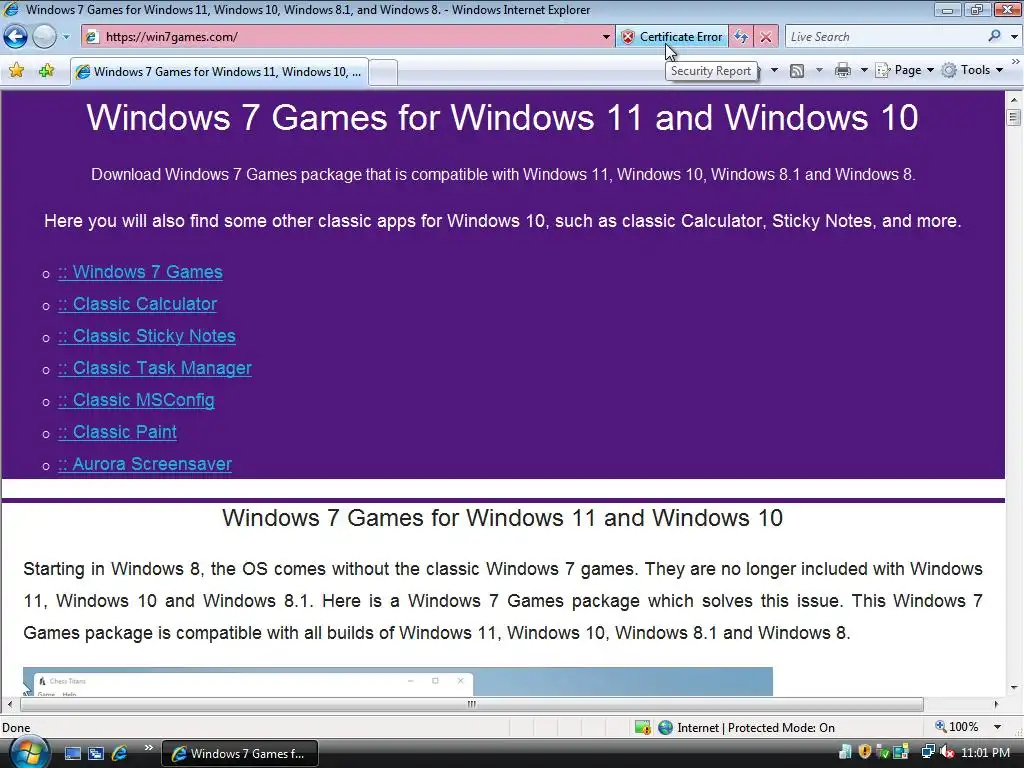Click the horizontal scrollbar thumb
Screen dimensions: 1024x768
[x=472, y=704]
